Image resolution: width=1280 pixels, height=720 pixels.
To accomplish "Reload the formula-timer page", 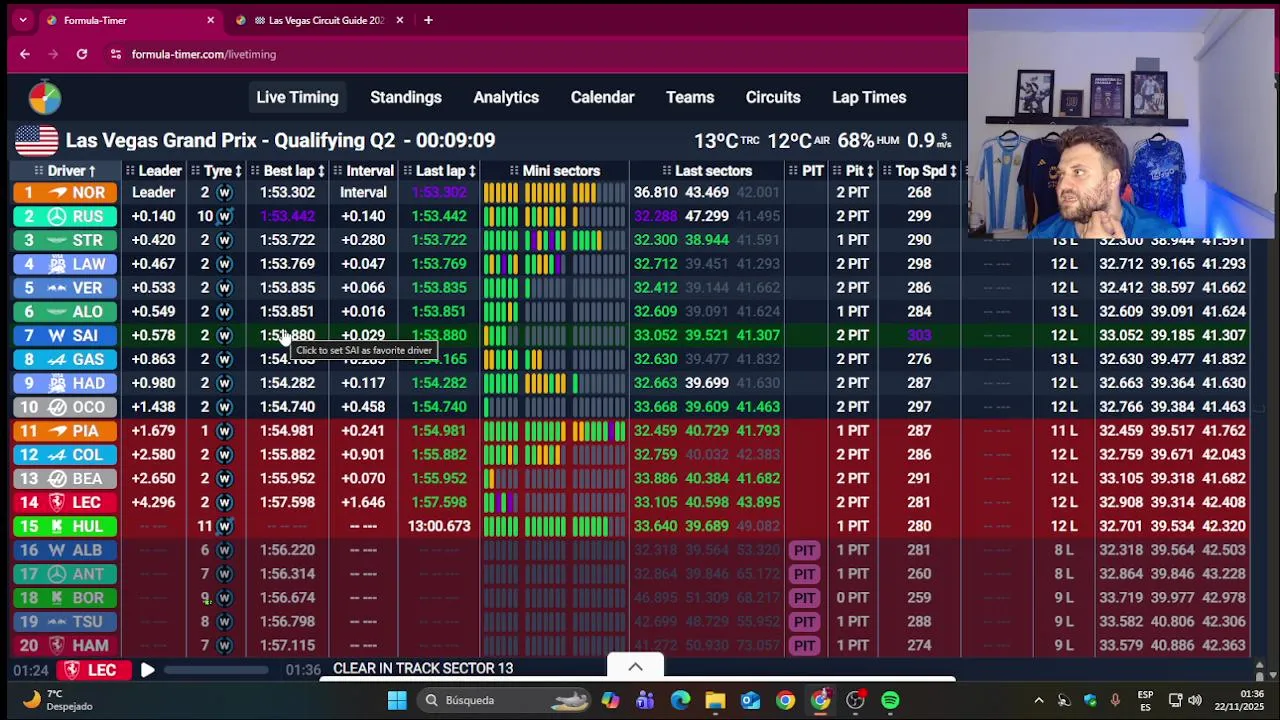I will point(82,54).
